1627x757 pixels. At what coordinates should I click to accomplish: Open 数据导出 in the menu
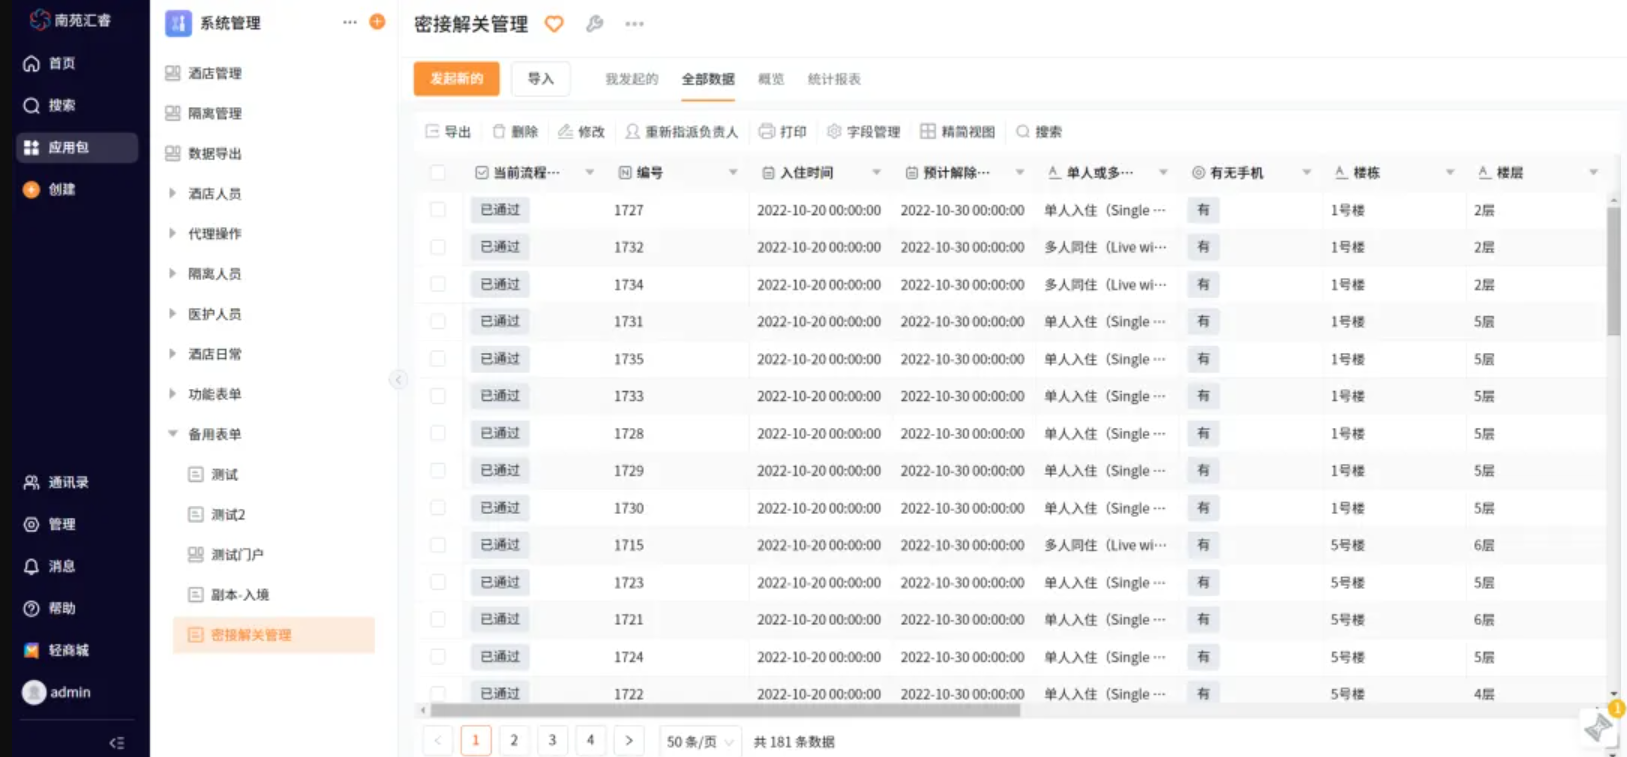tap(215, 153)
